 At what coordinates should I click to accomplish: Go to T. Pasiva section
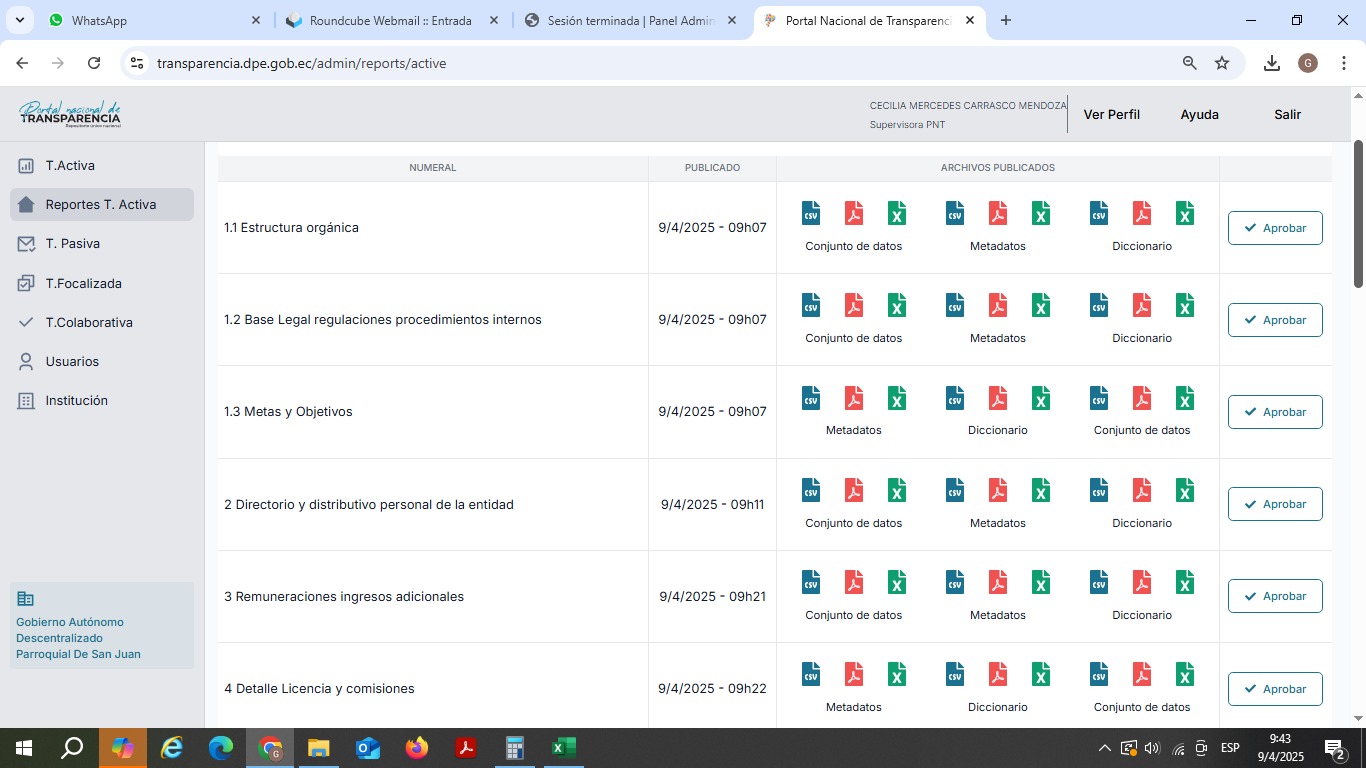click(72, 244)
